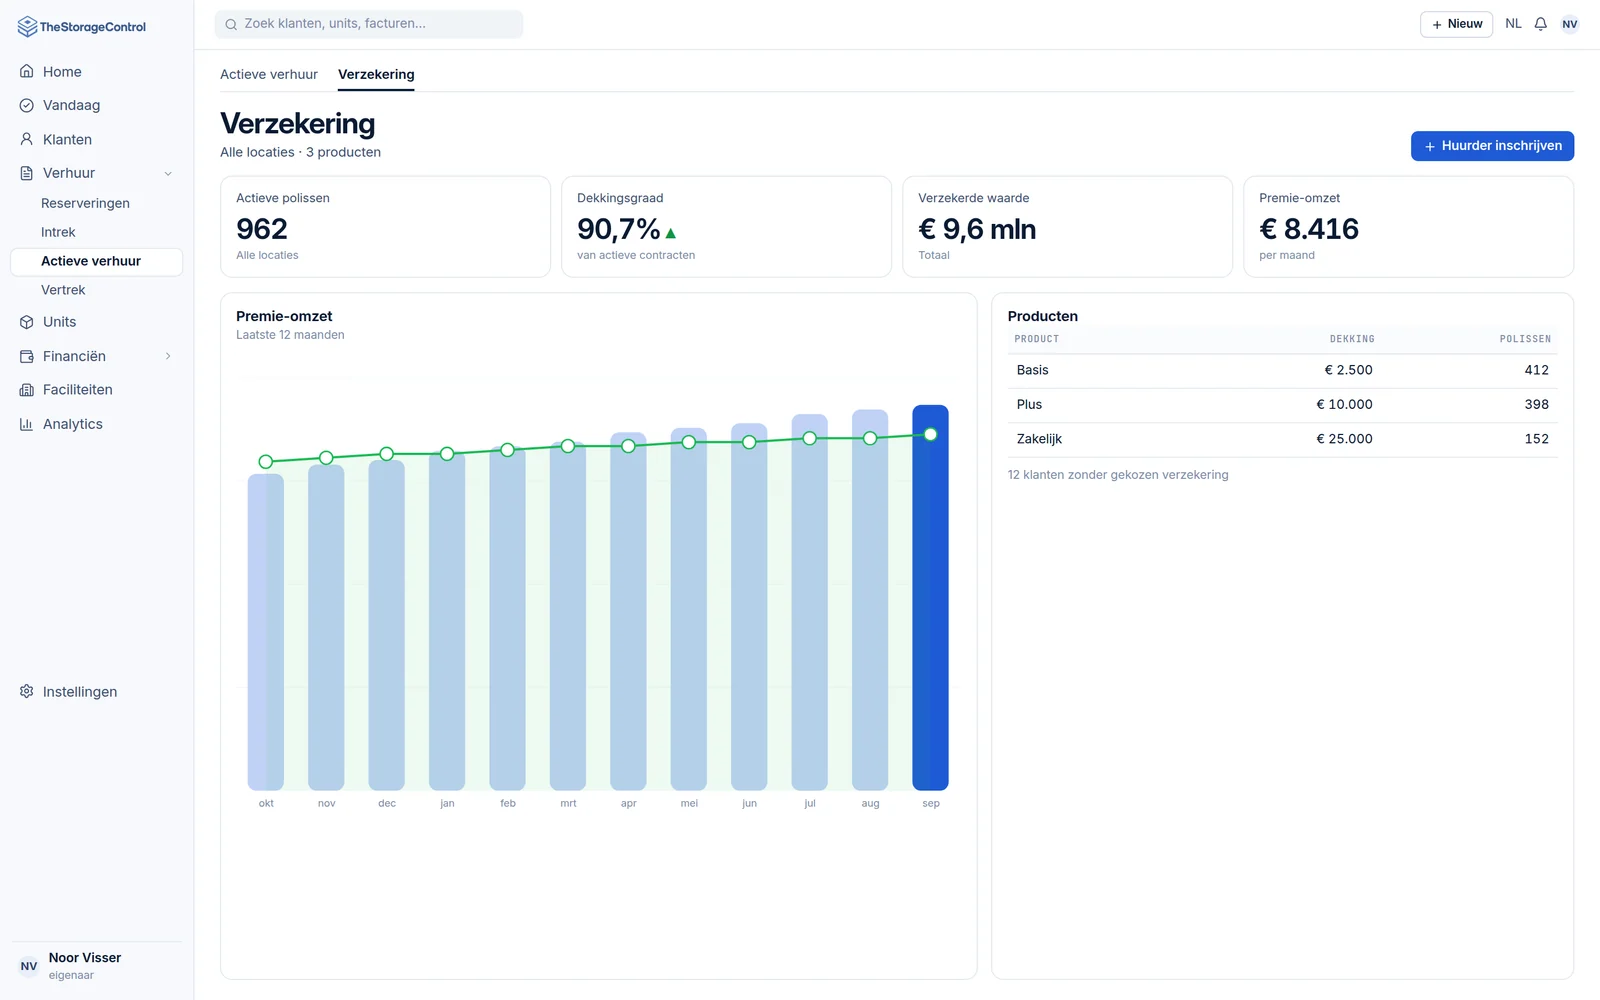
Task: Click '12 klanten zonder gekozen verzekering' note
Action: [x=1118, y=475]
